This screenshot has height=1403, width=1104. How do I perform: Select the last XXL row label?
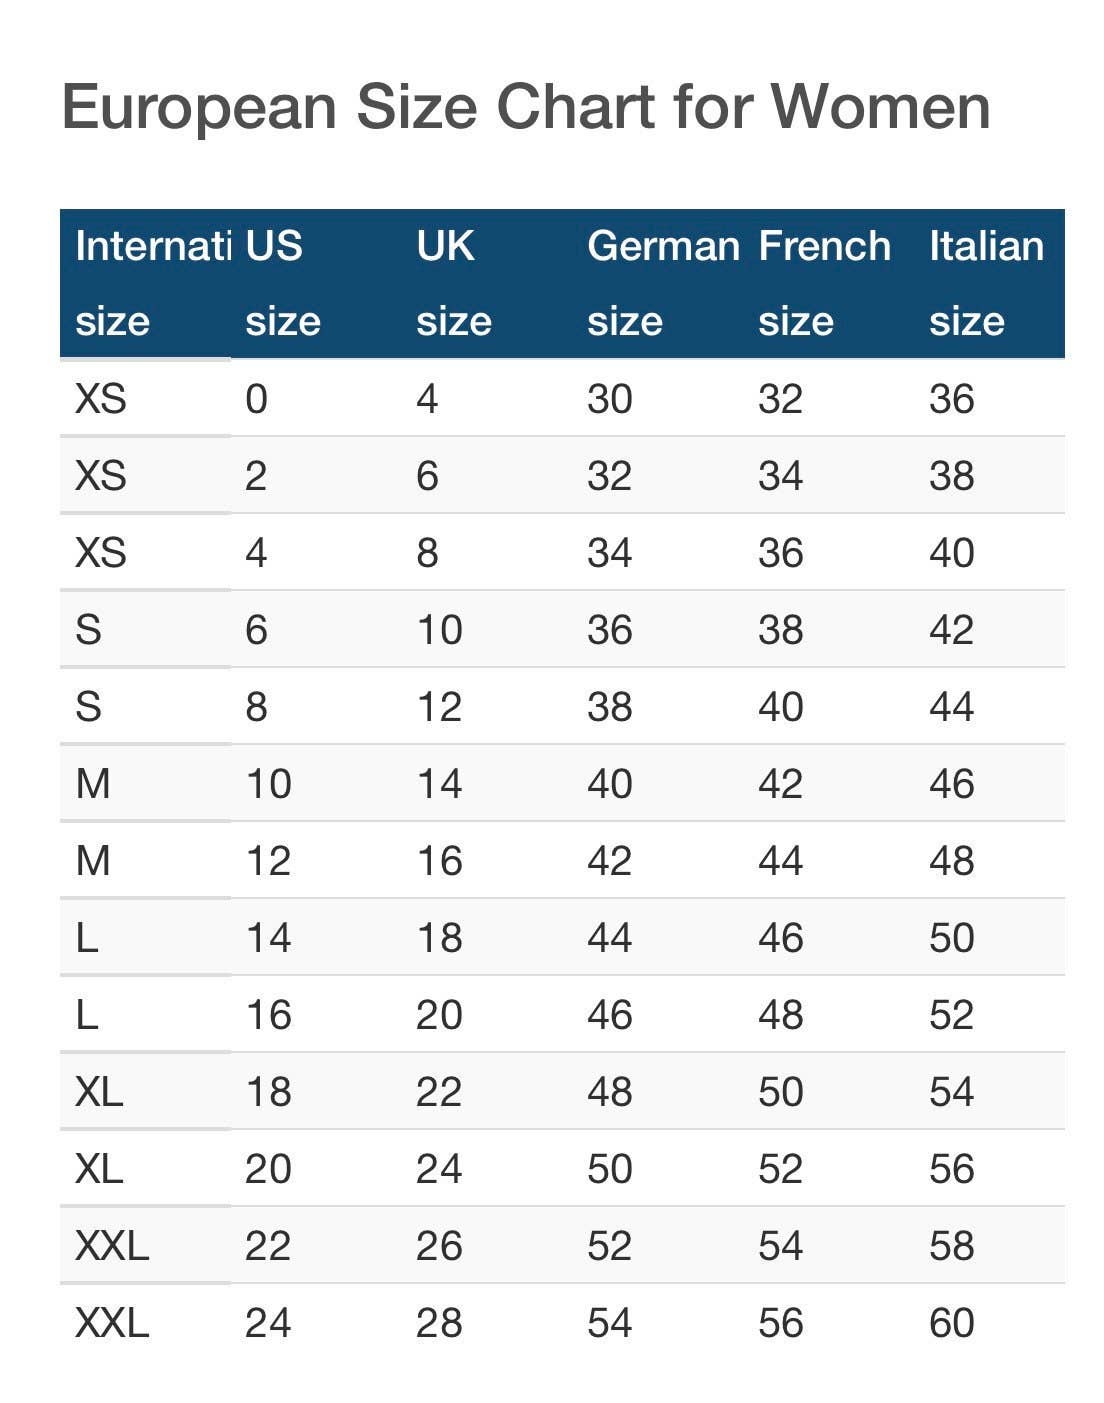click(112, 1323)
